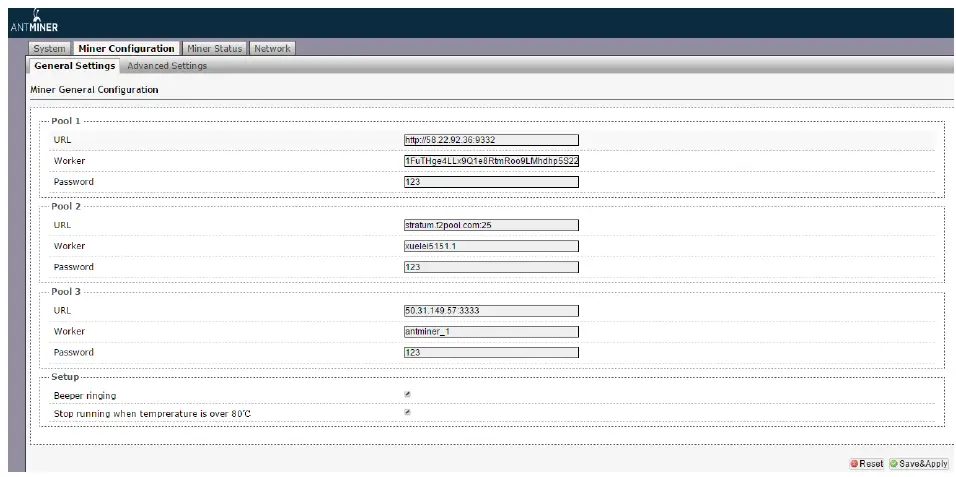Focus the Pool 2 Worker field
The height and width of the screenshot is (477, 956).
[x=491, y=246]
